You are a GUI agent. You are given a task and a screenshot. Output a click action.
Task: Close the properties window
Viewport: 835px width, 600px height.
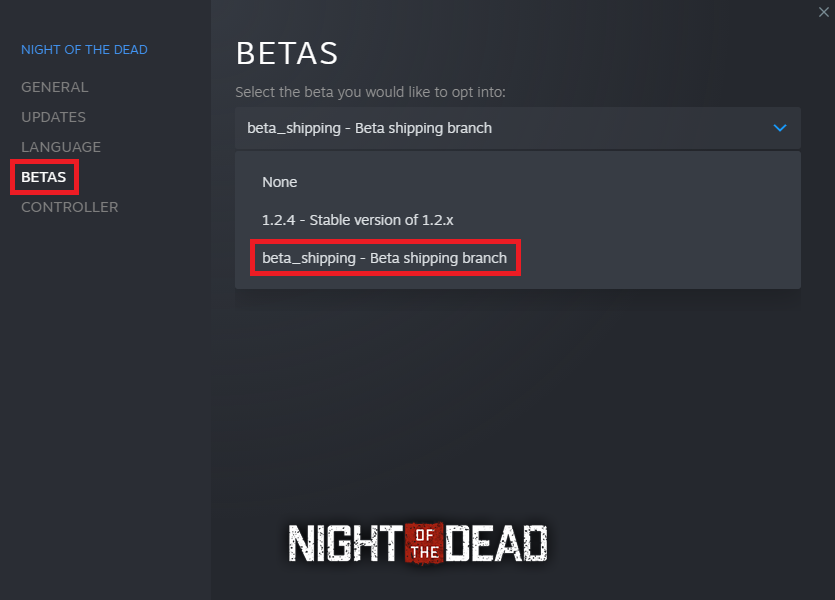click(823, 12)
